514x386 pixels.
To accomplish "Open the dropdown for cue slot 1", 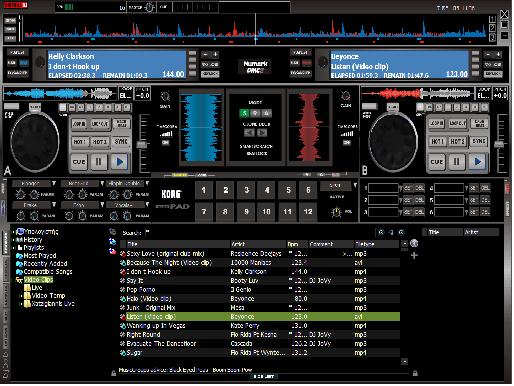I will click(x=400, y=189).
